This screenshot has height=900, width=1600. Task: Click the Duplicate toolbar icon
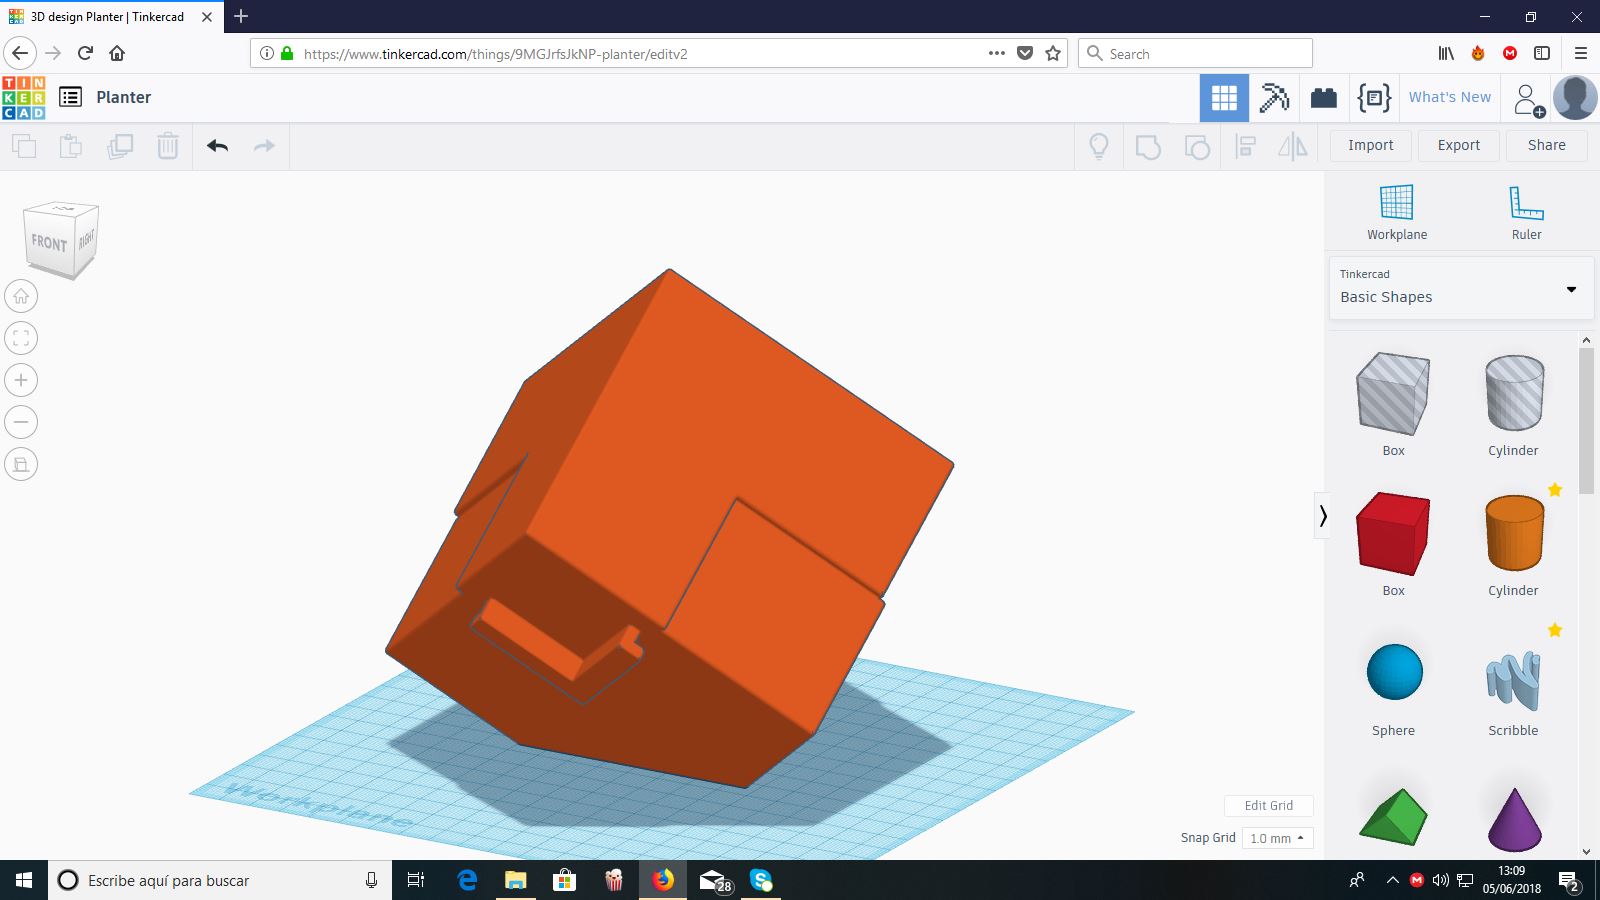point(120,146)
